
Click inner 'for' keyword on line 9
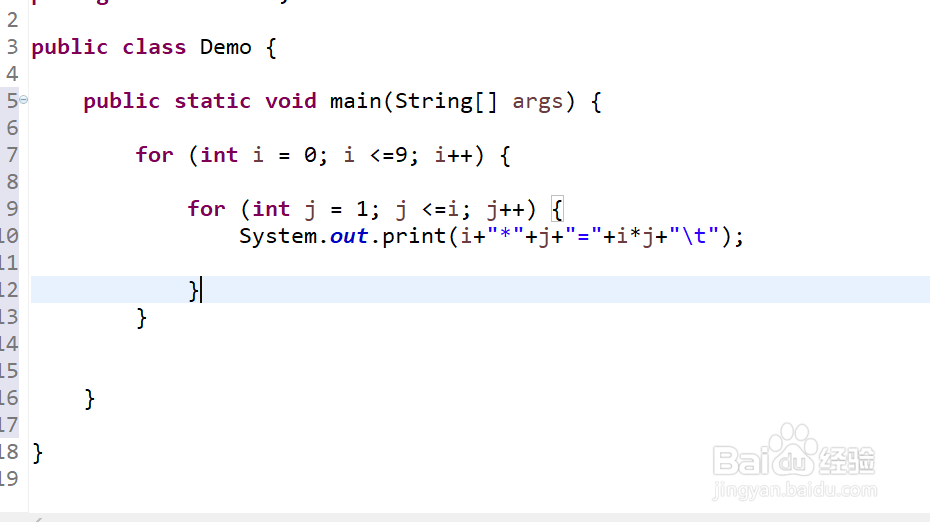click(206, 209)
